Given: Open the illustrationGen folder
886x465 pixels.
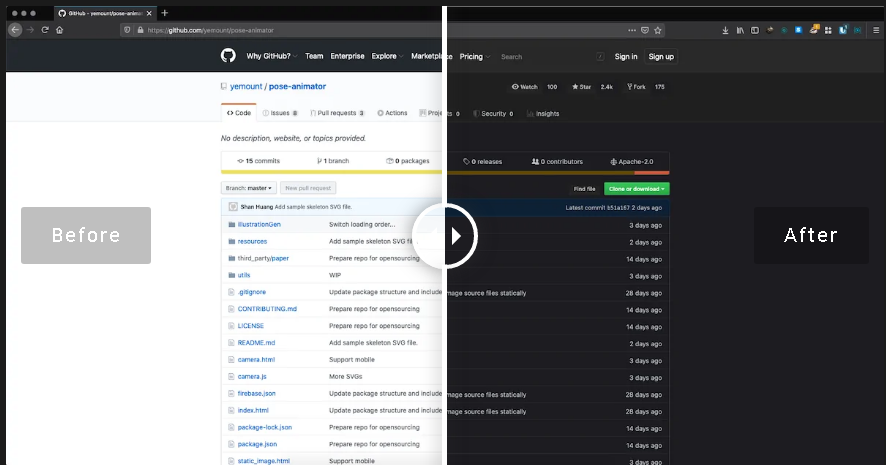Looking at the screenshot, I should tap(259, 224).
